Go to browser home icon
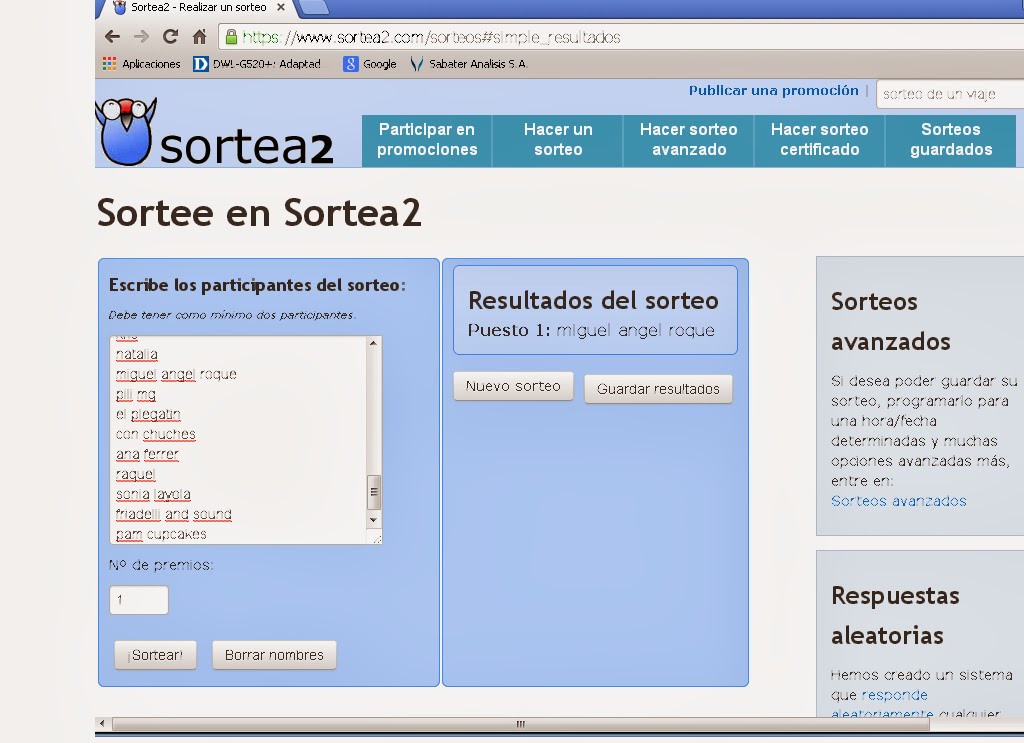 [x=199, y=37]
